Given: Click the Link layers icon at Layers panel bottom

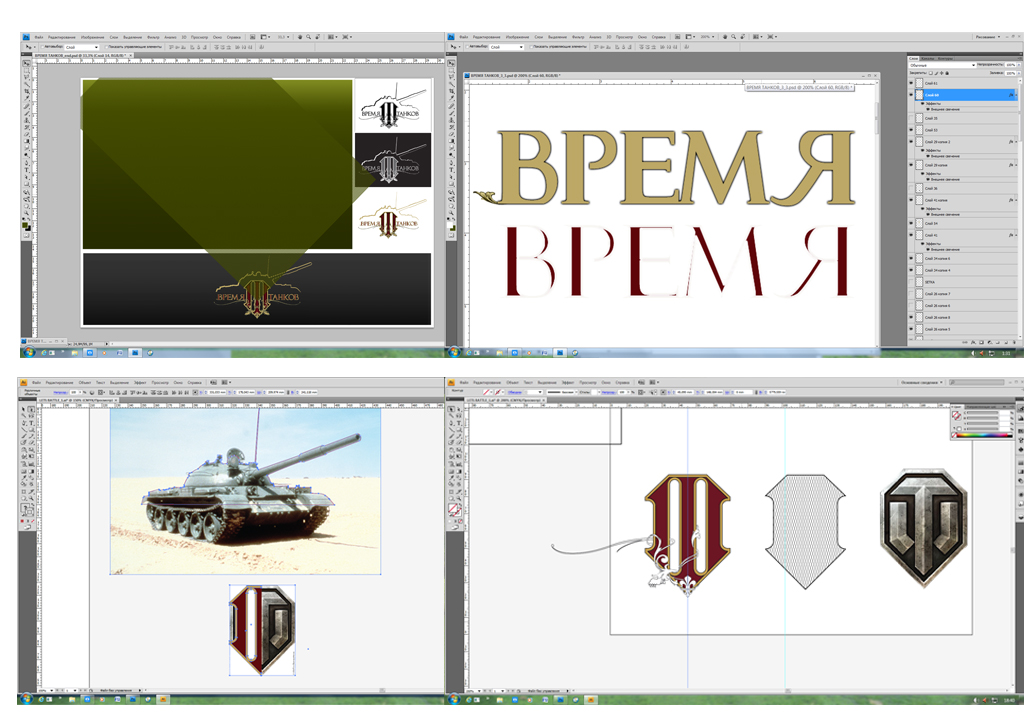Looking at the screenshot, I should coord(965,343).
